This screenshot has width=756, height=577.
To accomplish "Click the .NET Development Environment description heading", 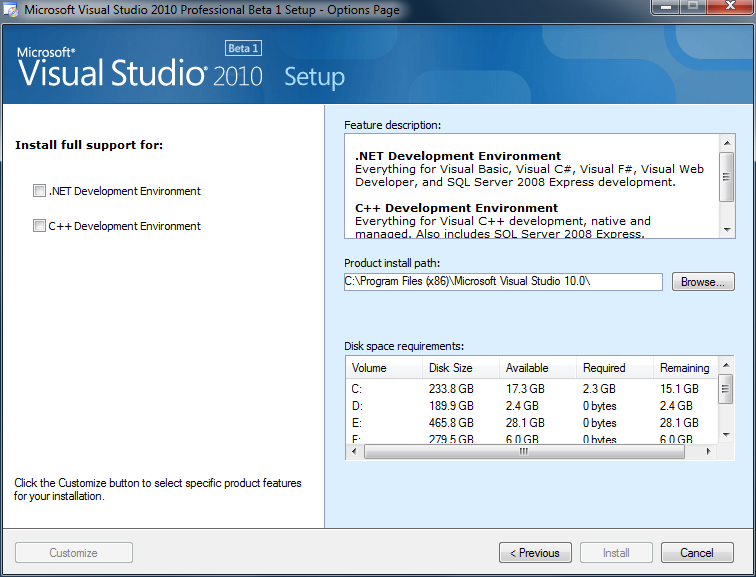I will point(458,156).
